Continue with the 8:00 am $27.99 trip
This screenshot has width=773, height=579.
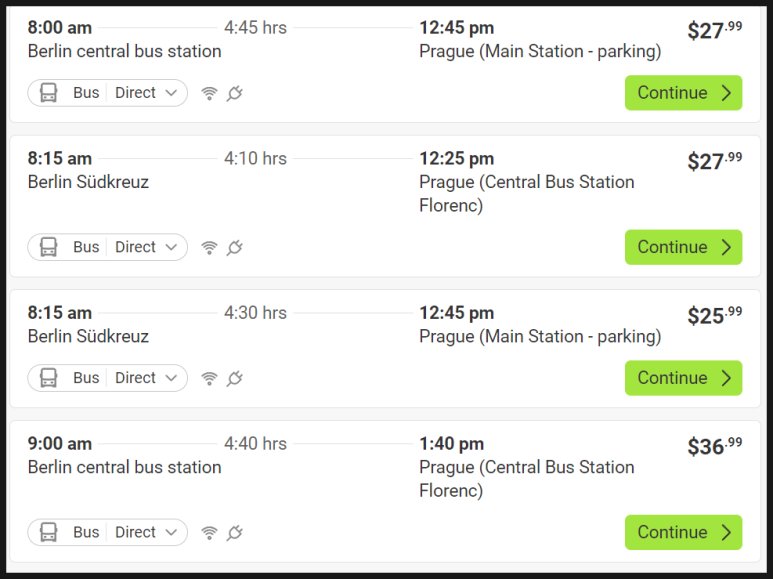pos(683,93)
